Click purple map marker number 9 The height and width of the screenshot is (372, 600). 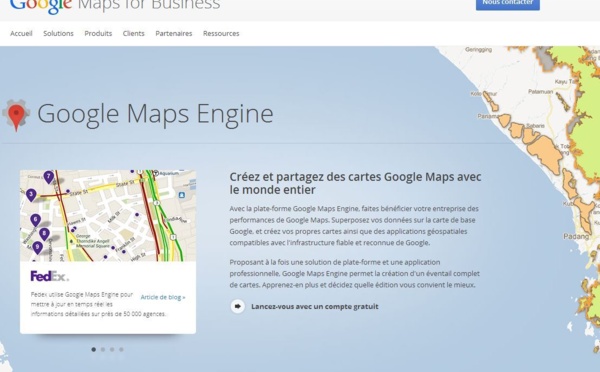click(x=37, y=248)
